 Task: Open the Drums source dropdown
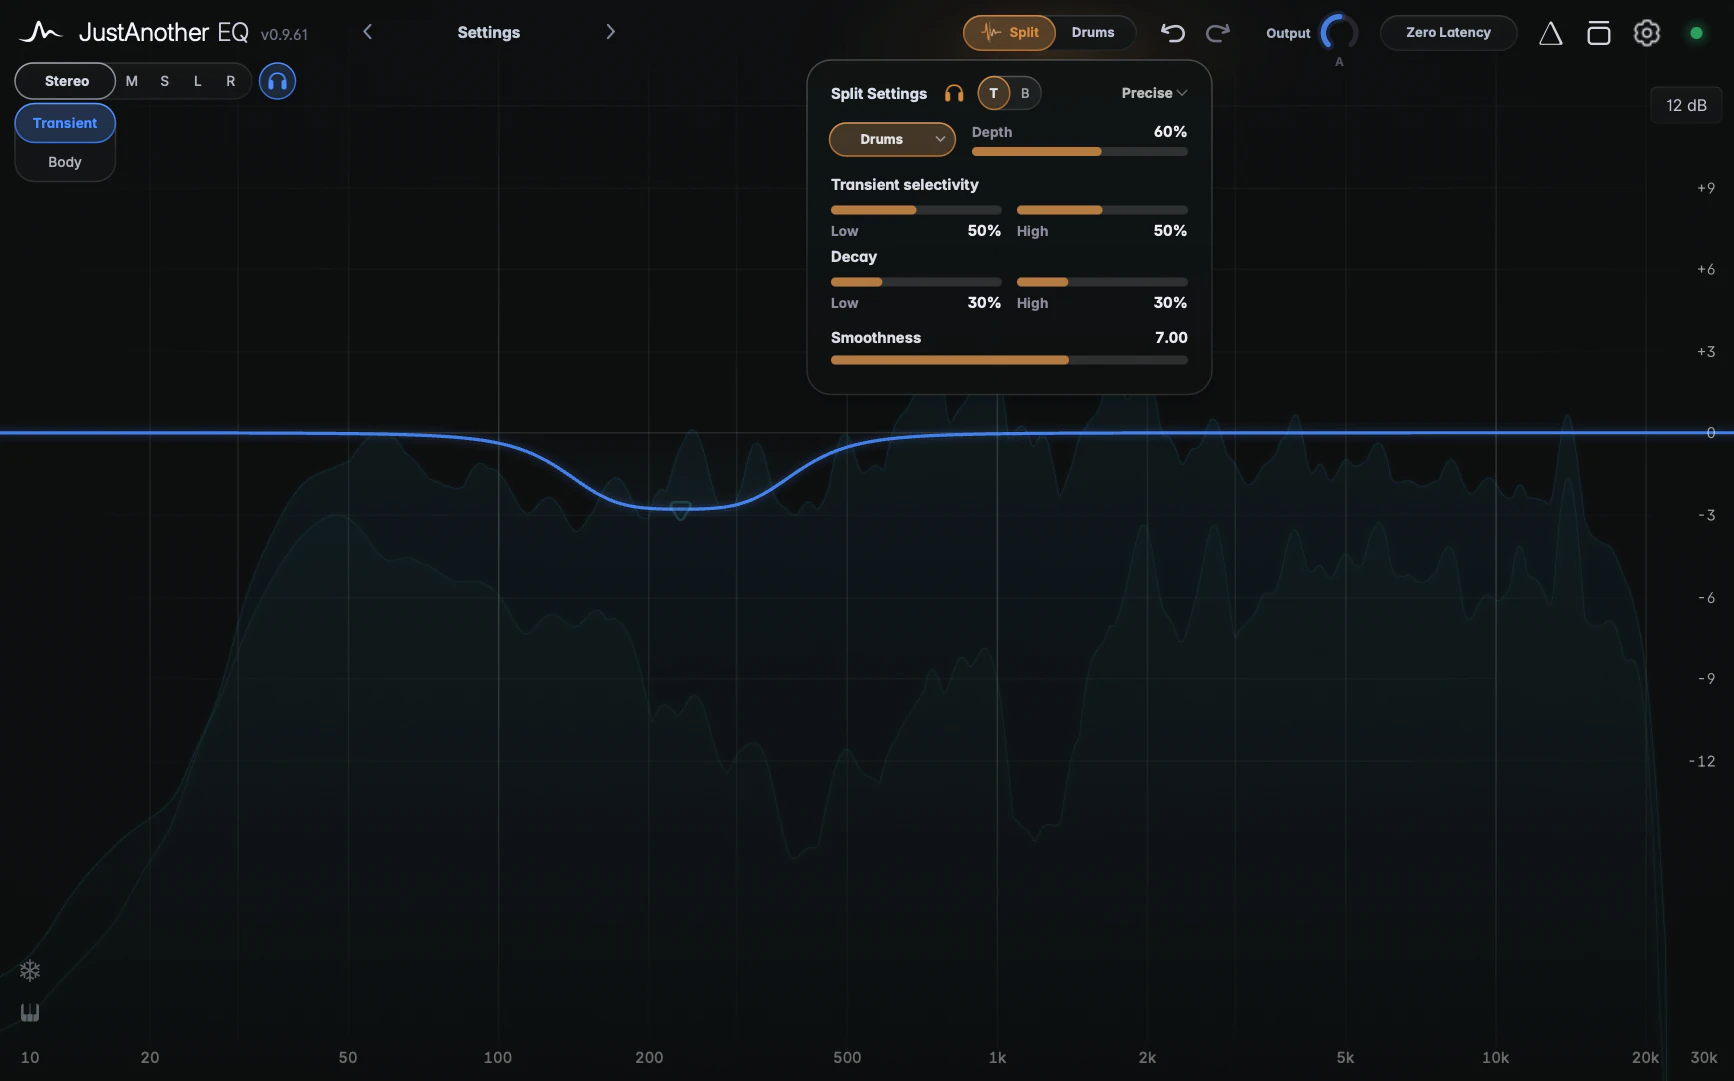(x=892, y=139)
